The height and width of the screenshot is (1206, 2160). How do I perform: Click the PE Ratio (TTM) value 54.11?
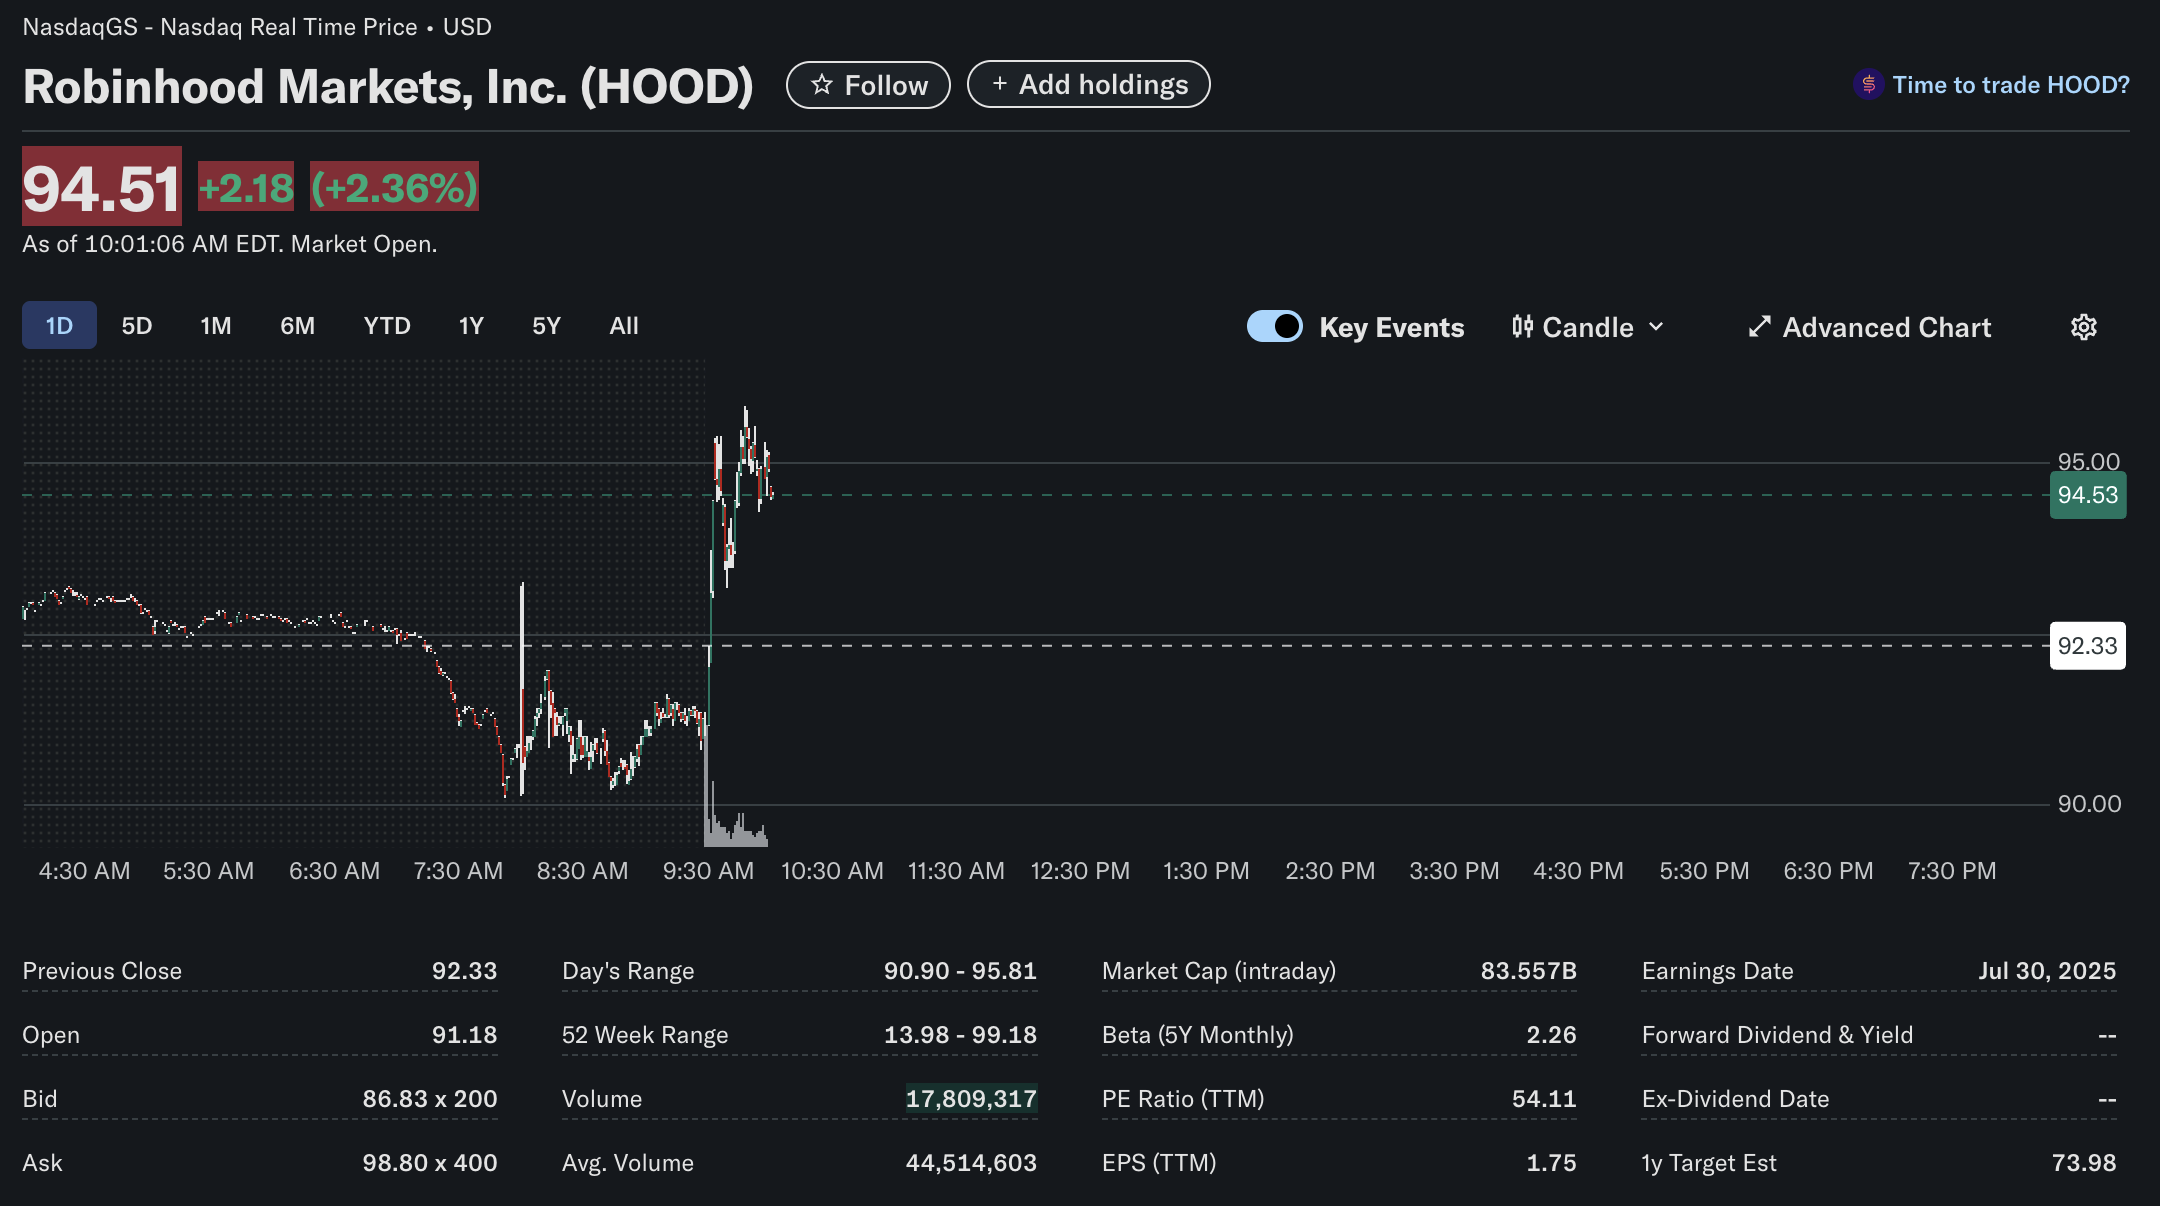click(1544, 1099)
